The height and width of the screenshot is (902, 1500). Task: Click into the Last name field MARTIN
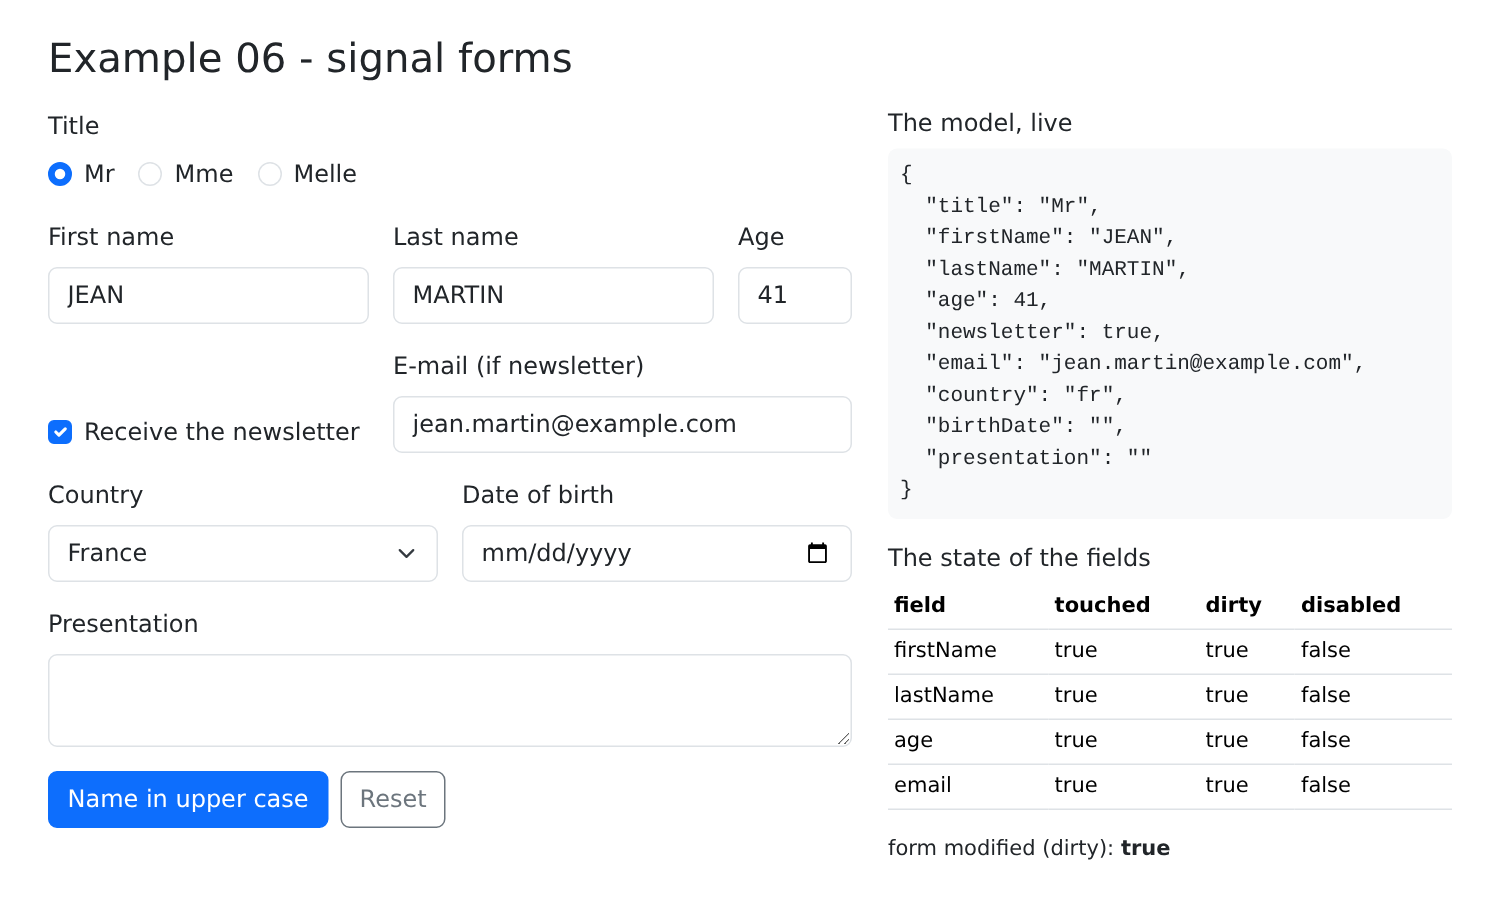click(x=553, y=295)
